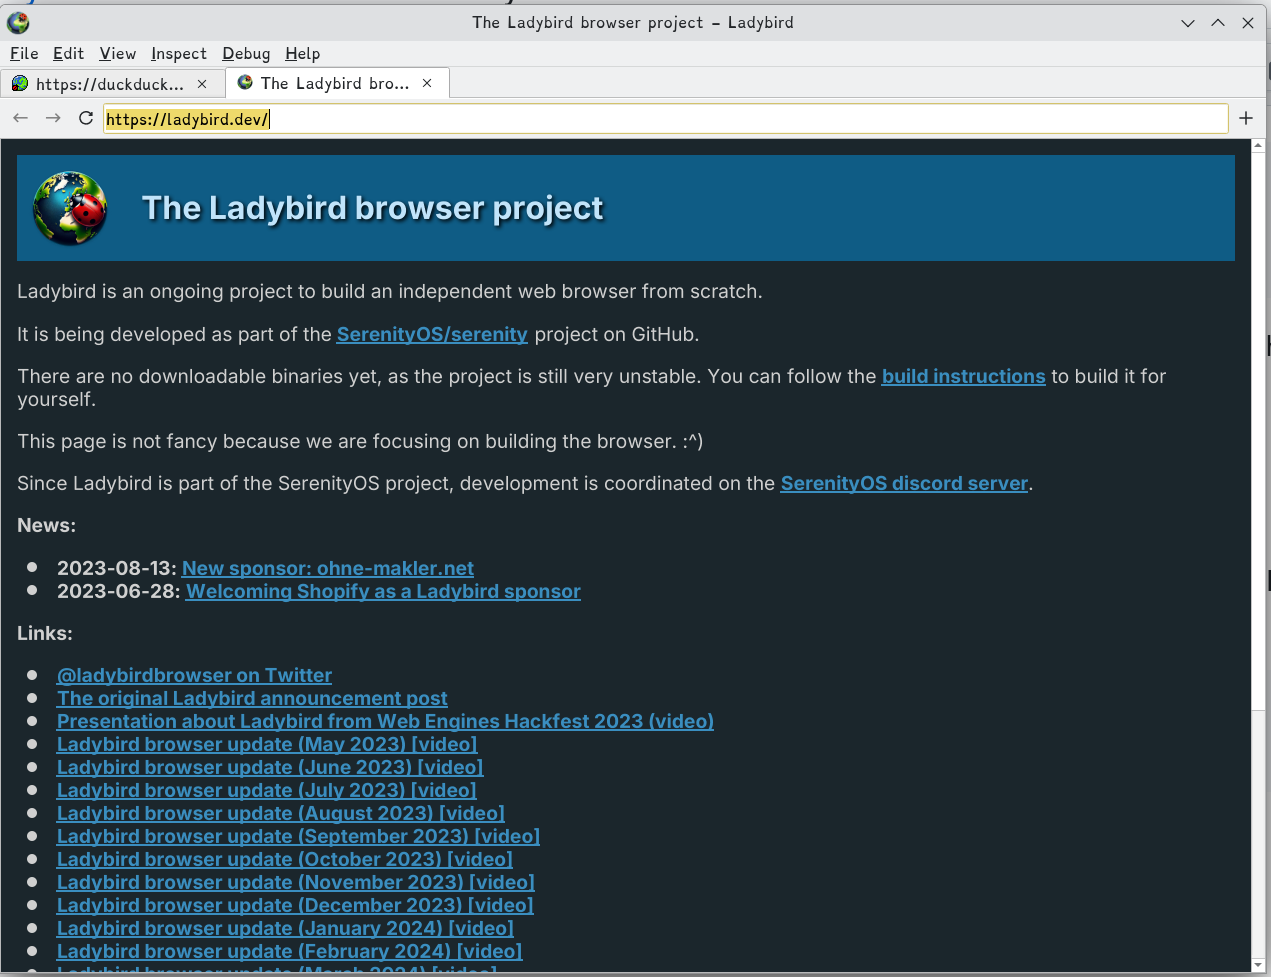Open Ladybird browser update January 2024 video
The height and width of the screenshot is (977, 1271).
(x=285, y=928)
